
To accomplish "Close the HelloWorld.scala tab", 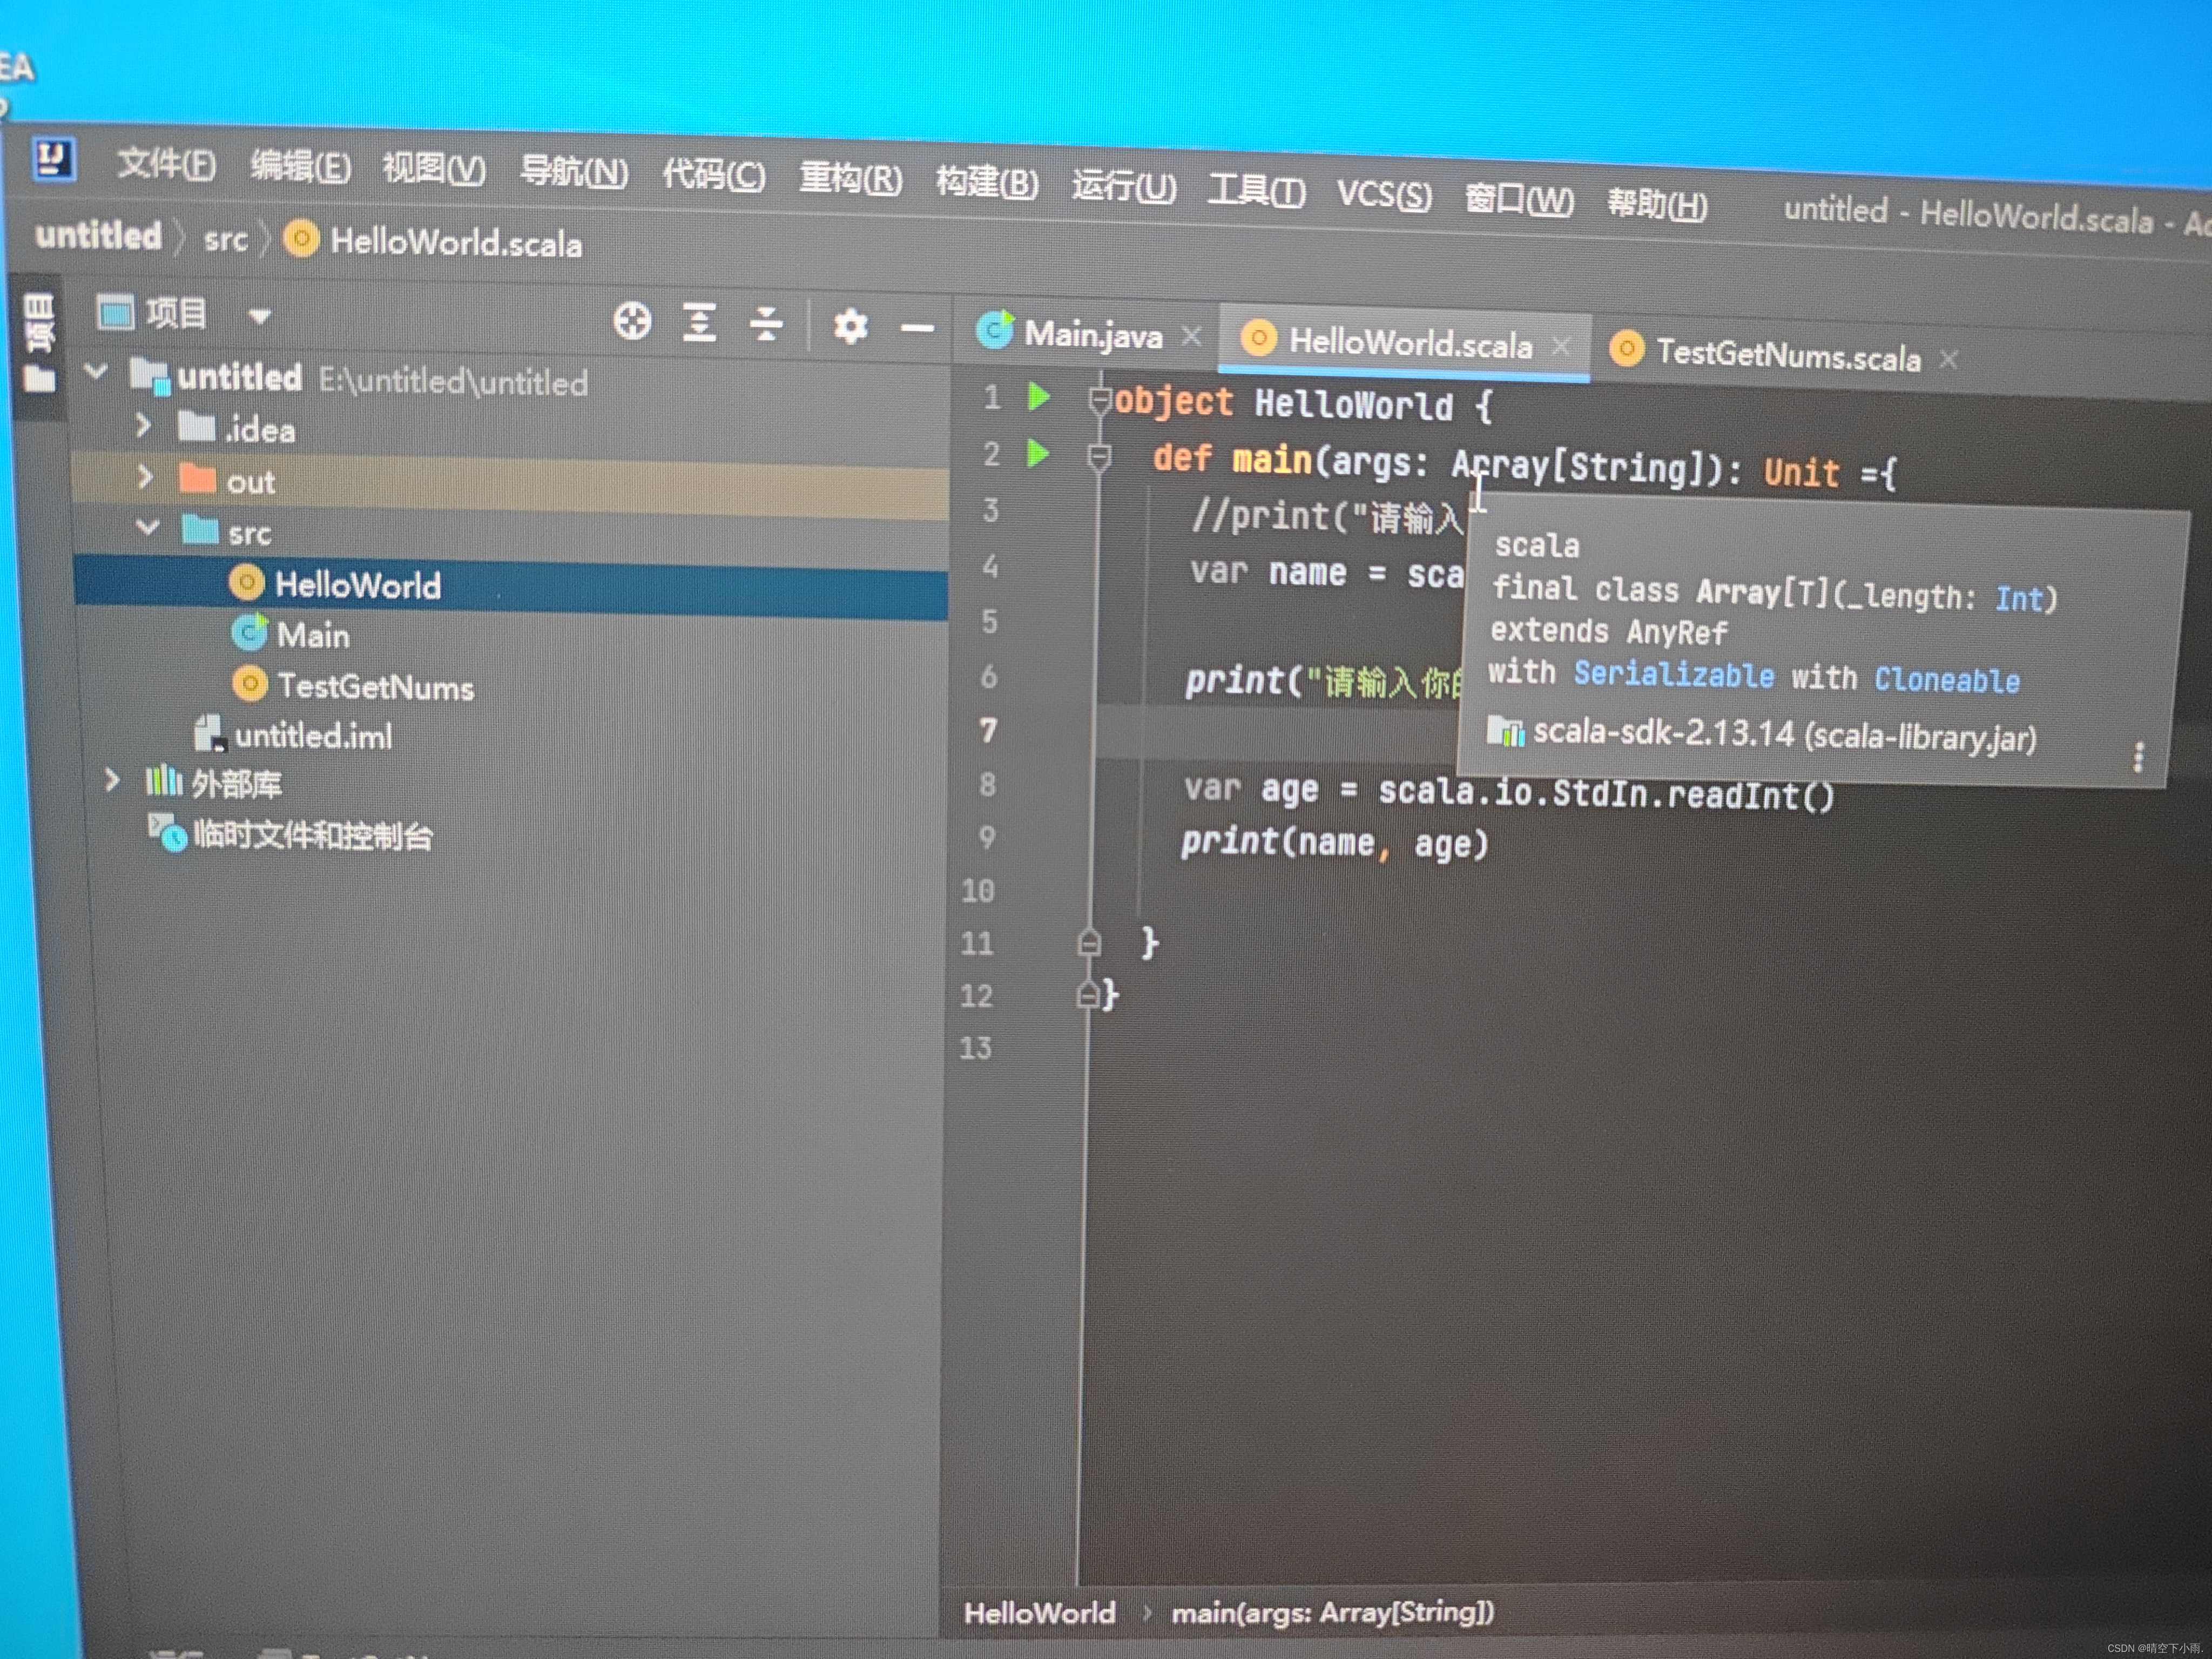I will pyautogui.click(x=1560, y=347).
